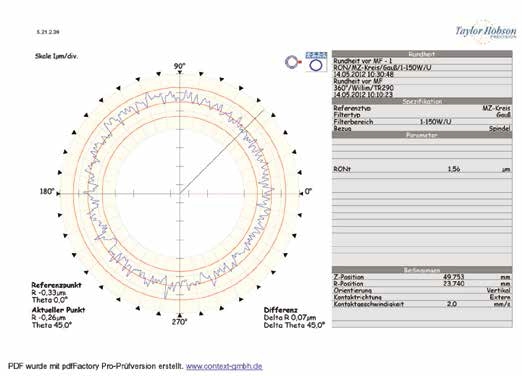Click the RONt value row
The width and height of the screenshot is (522, 376).
pos(422,169)
